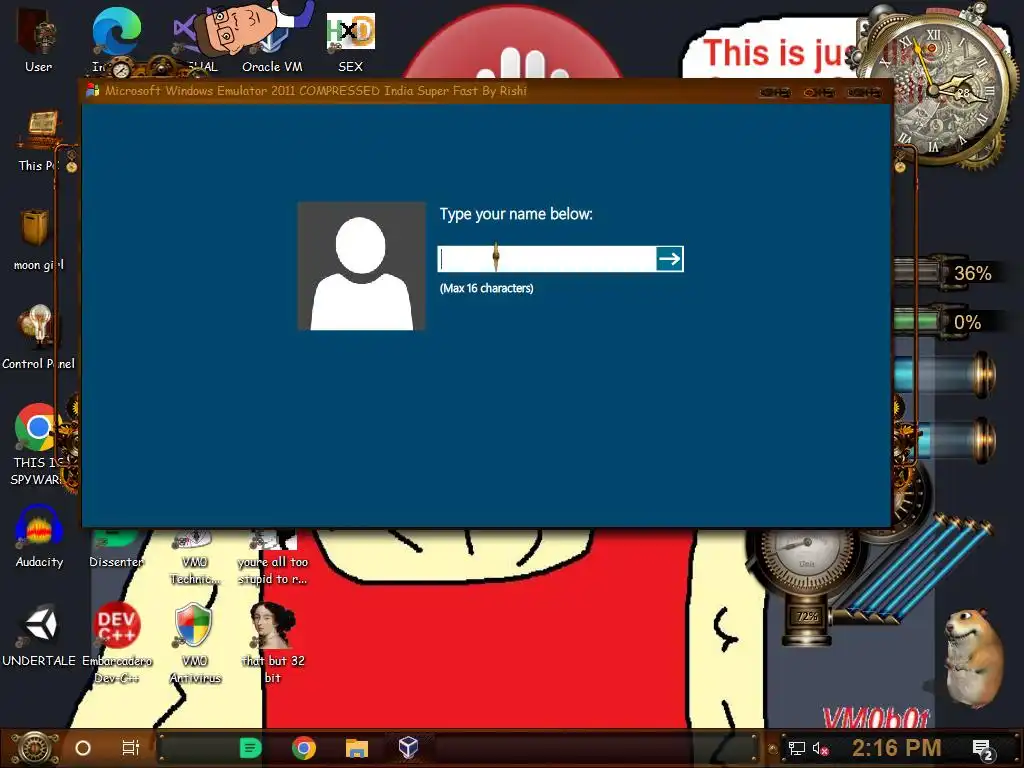Open the This PC desktop icon
This screenshot has height=768, width=1024.
click(38, 141)
